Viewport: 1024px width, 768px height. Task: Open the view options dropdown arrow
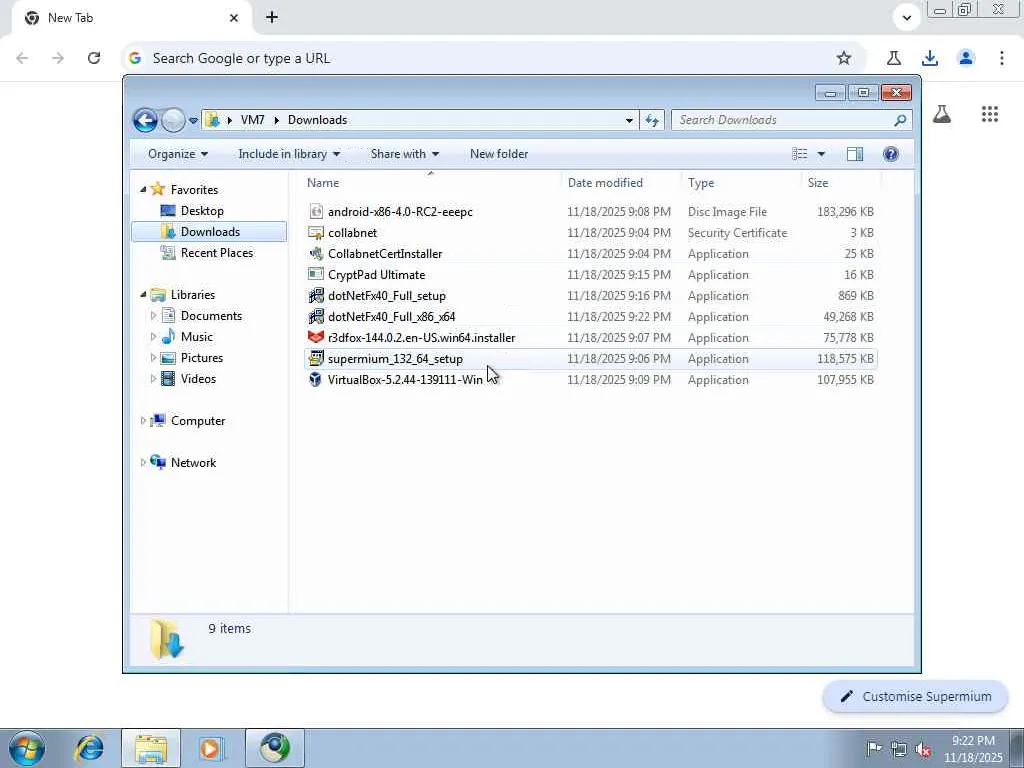click(822, 154)
